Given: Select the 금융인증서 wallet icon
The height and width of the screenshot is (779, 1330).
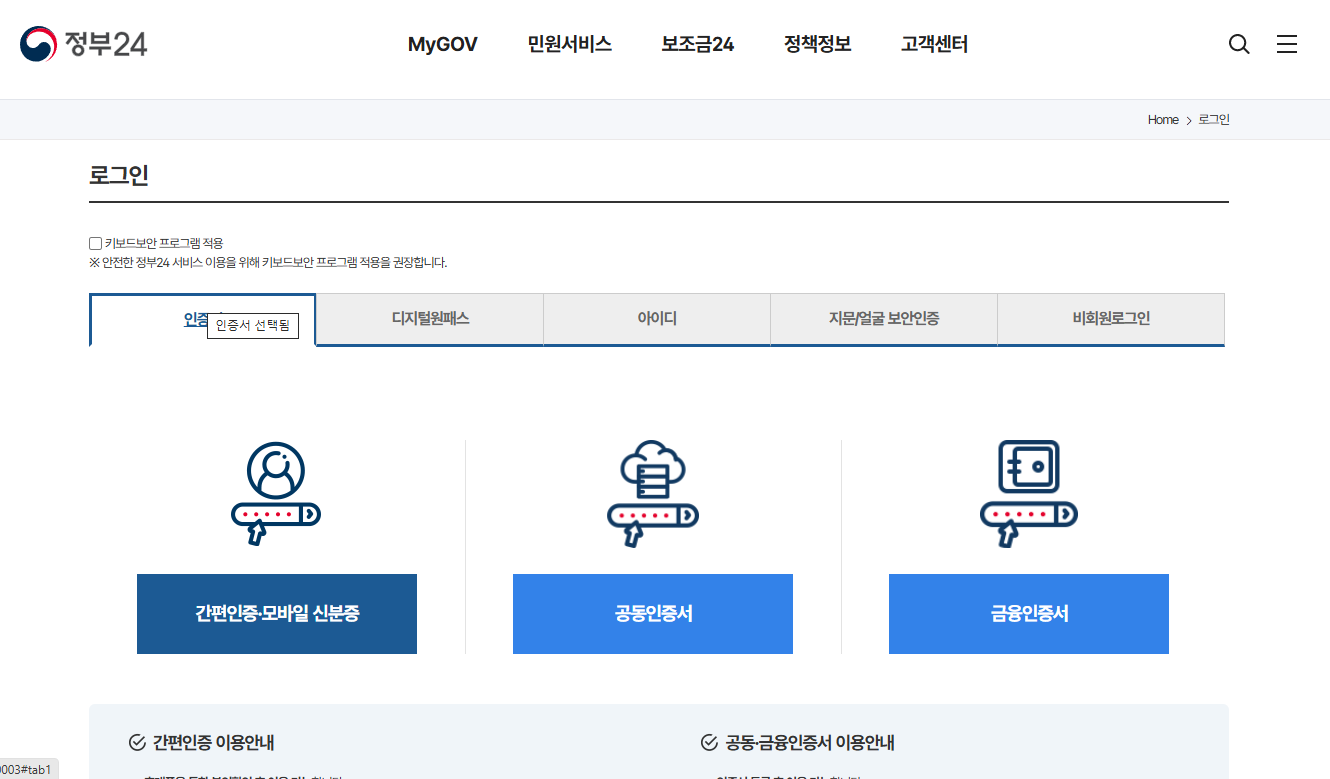Looking at the screenshot, I should [x=1028, y=490].
